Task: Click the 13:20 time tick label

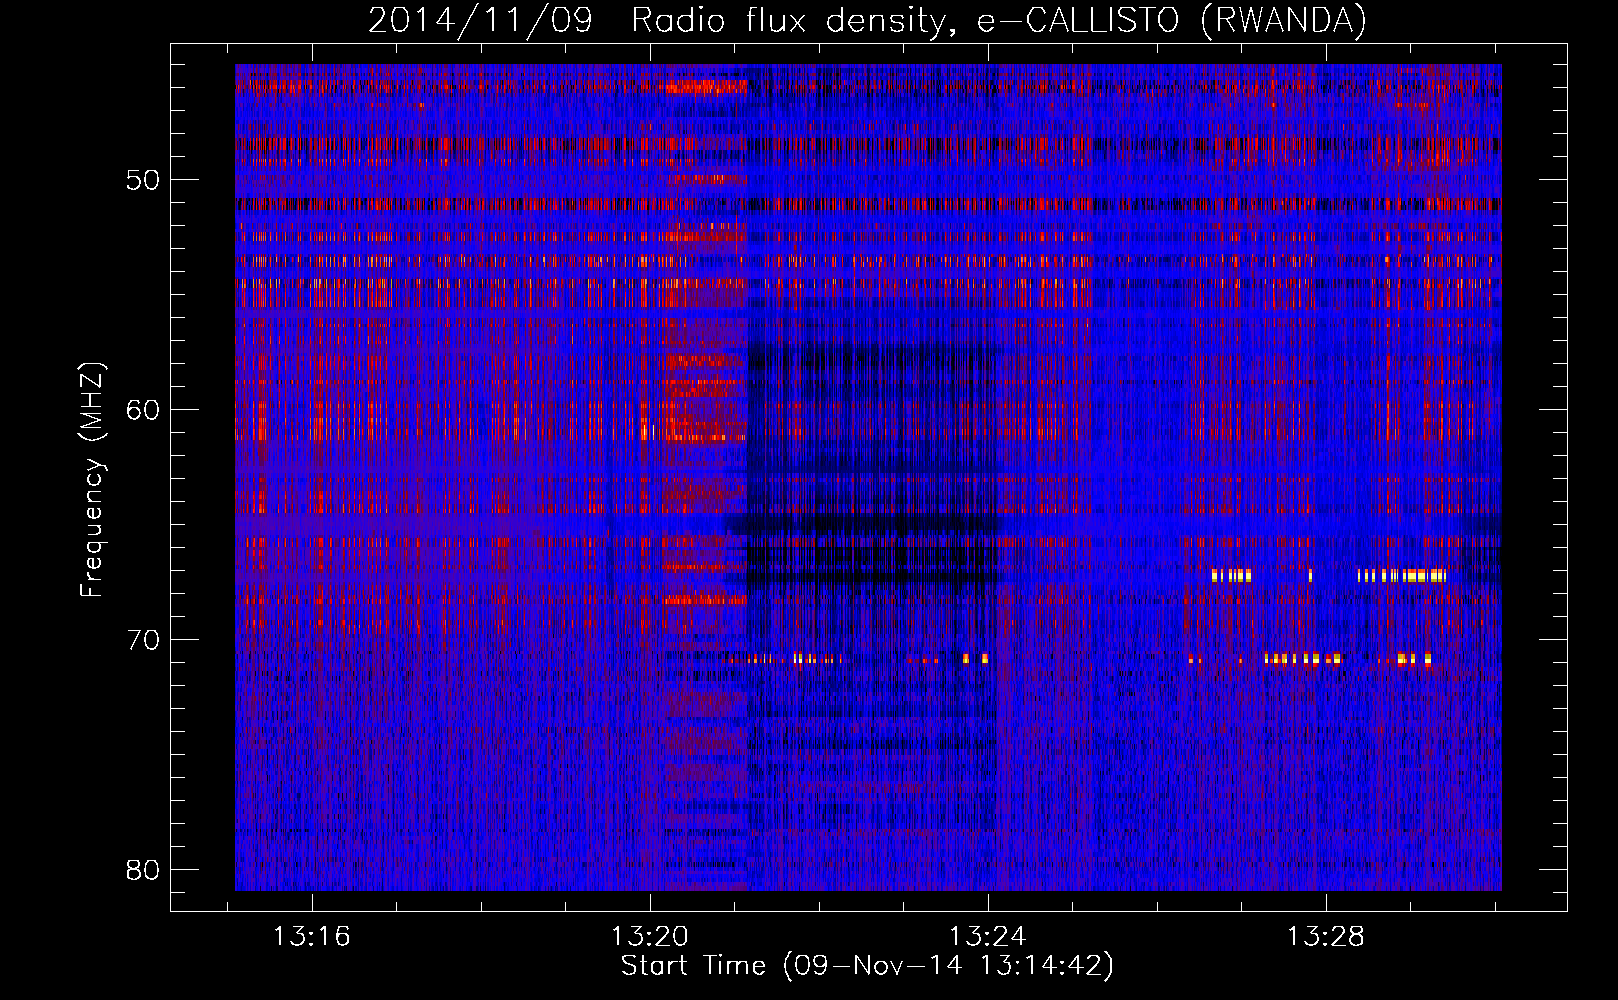Action: coord(650,937)
